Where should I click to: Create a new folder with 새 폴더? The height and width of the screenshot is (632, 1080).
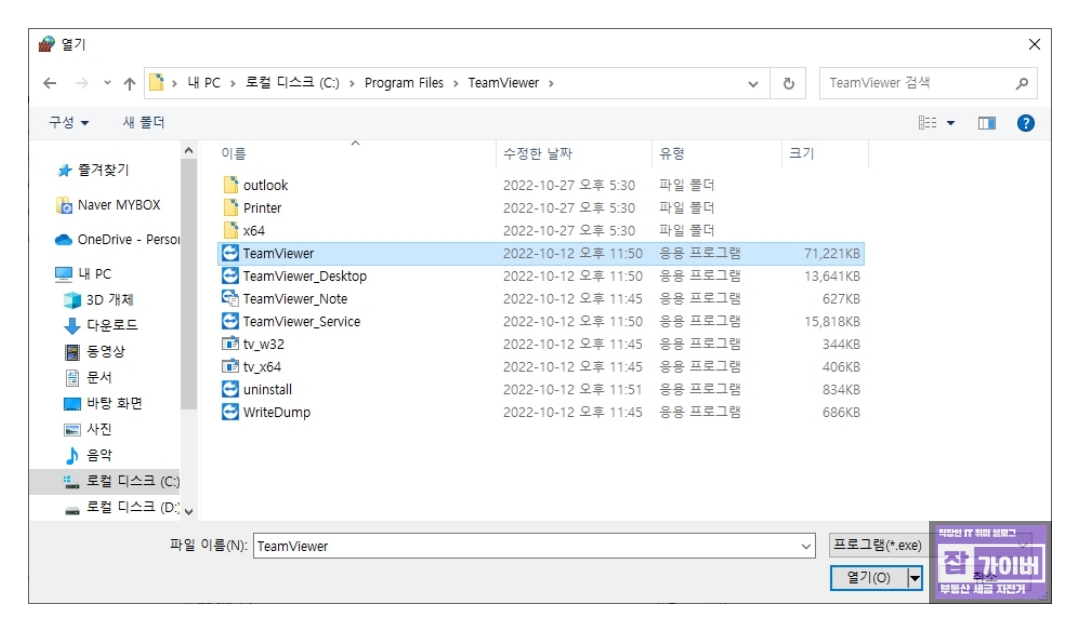tap(144, 123)
